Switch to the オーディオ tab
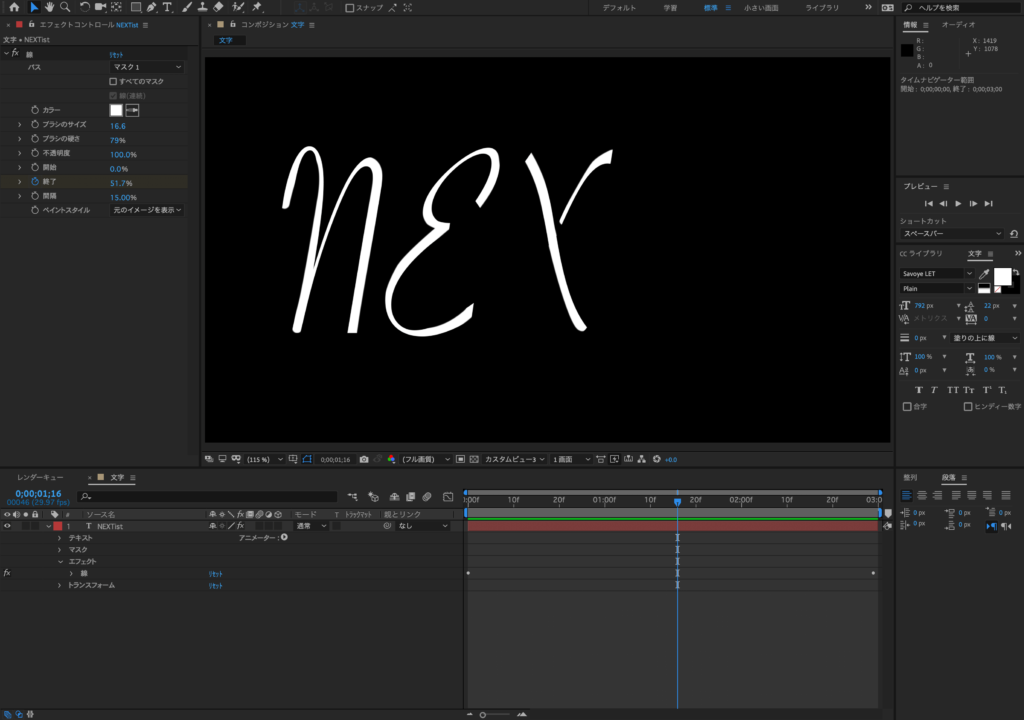The image size is (1024, 720). coord(958,25)
